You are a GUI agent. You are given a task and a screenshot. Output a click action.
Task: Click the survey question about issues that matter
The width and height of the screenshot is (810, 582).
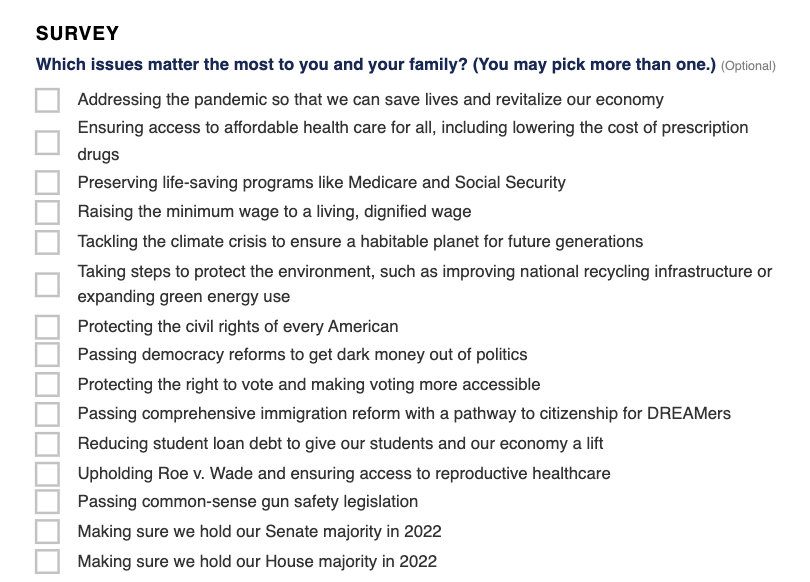point(376,65)
